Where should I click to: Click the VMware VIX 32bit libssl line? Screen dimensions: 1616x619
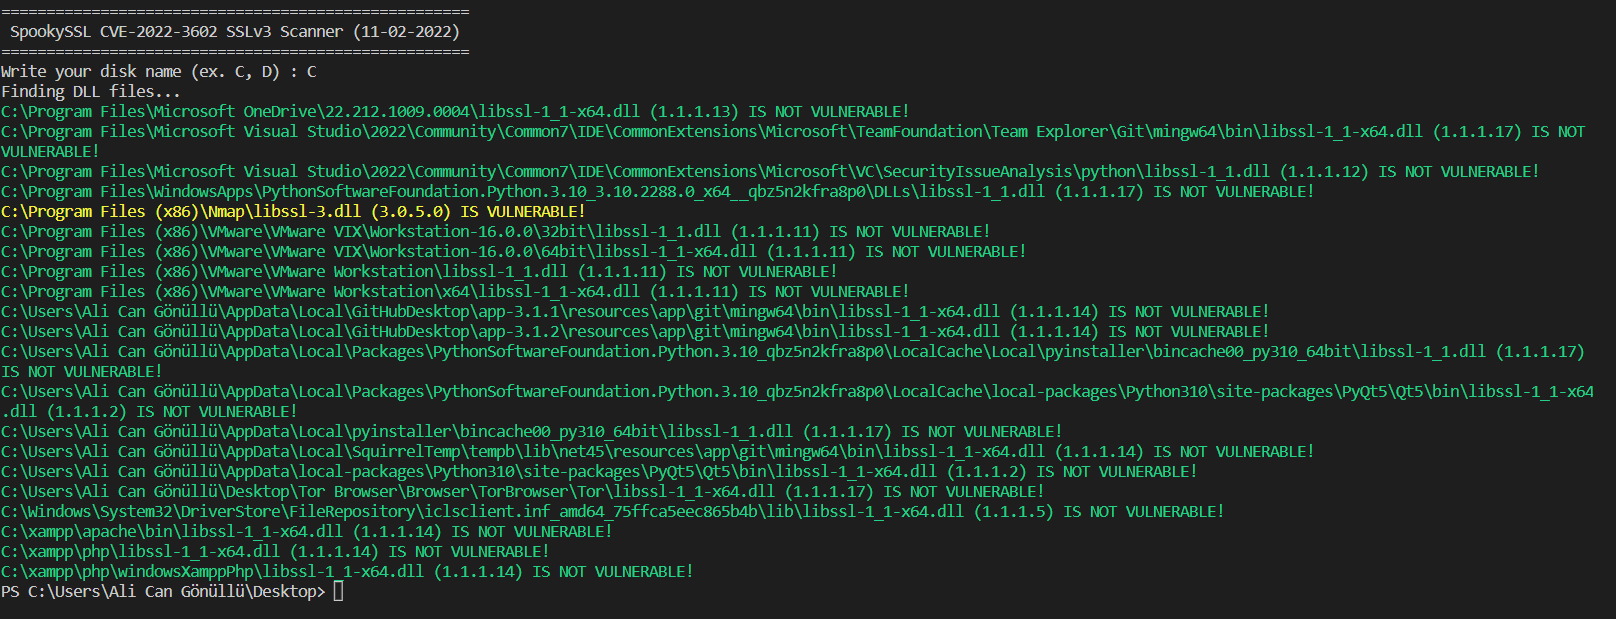[x=495, y=232]
